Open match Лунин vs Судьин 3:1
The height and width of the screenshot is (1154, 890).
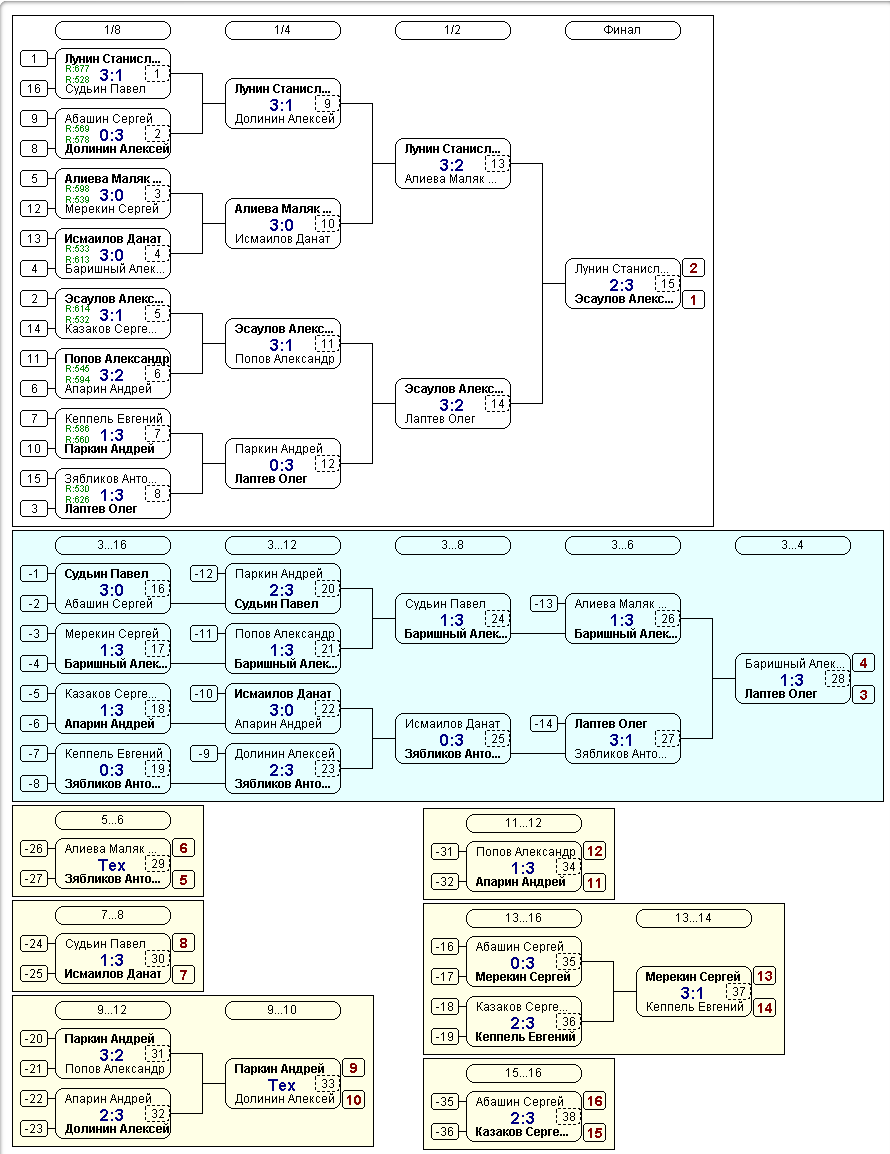pos(113,74)
